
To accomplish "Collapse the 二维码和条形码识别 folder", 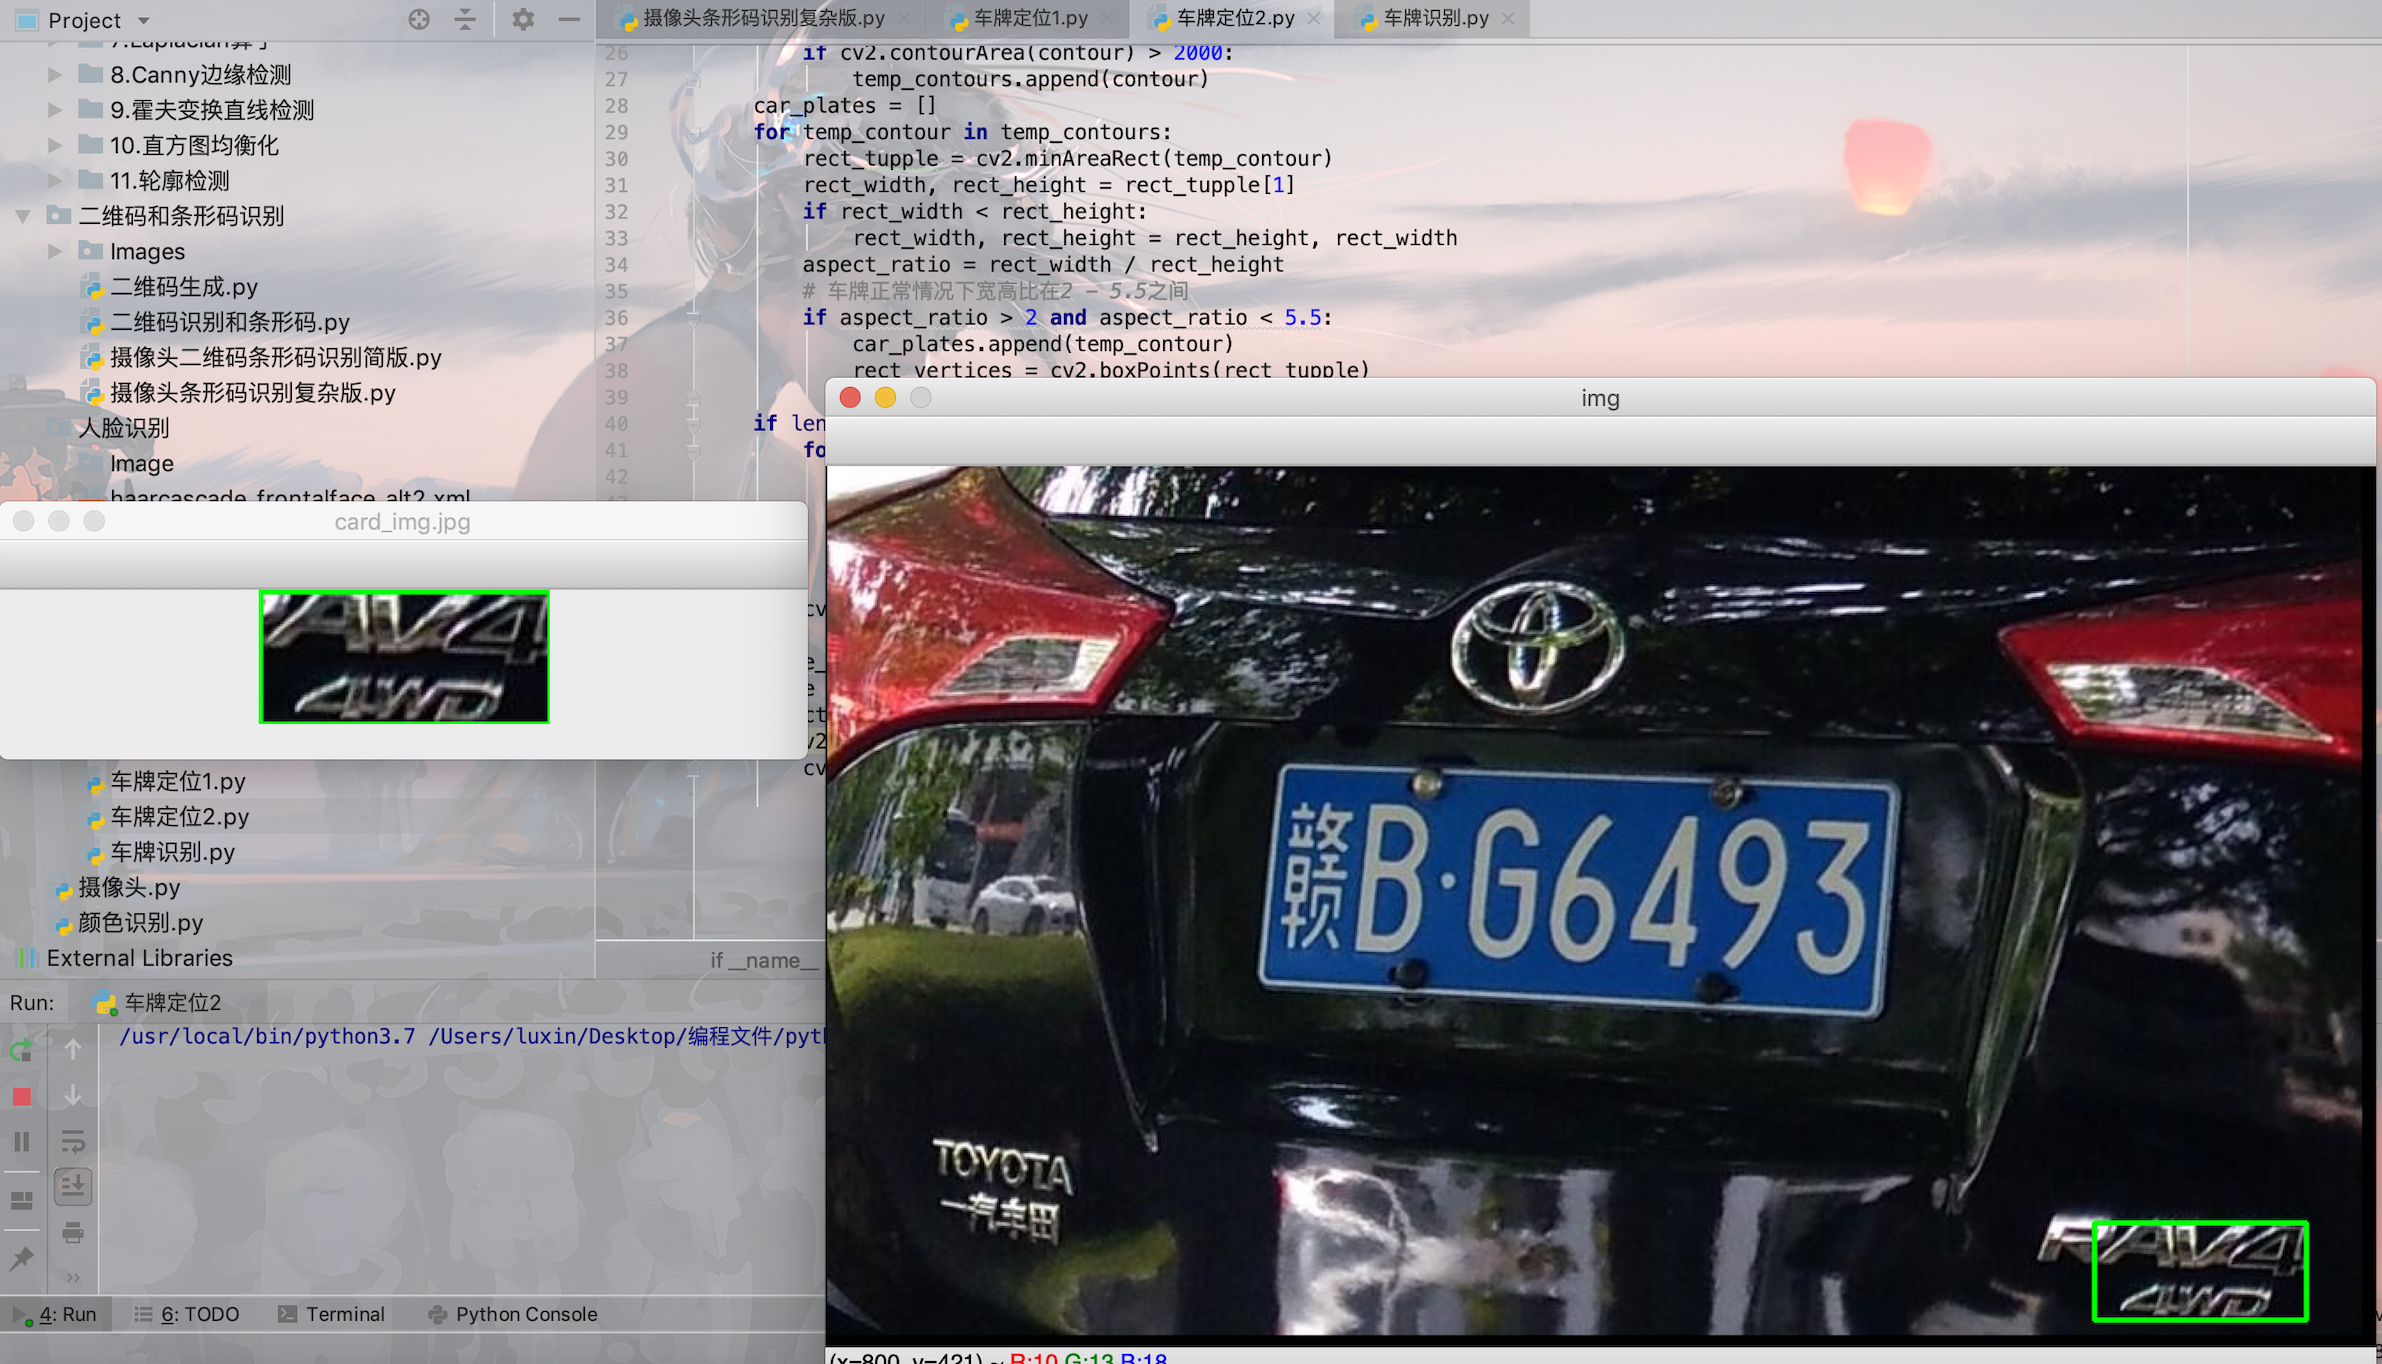I will [22, 216].
